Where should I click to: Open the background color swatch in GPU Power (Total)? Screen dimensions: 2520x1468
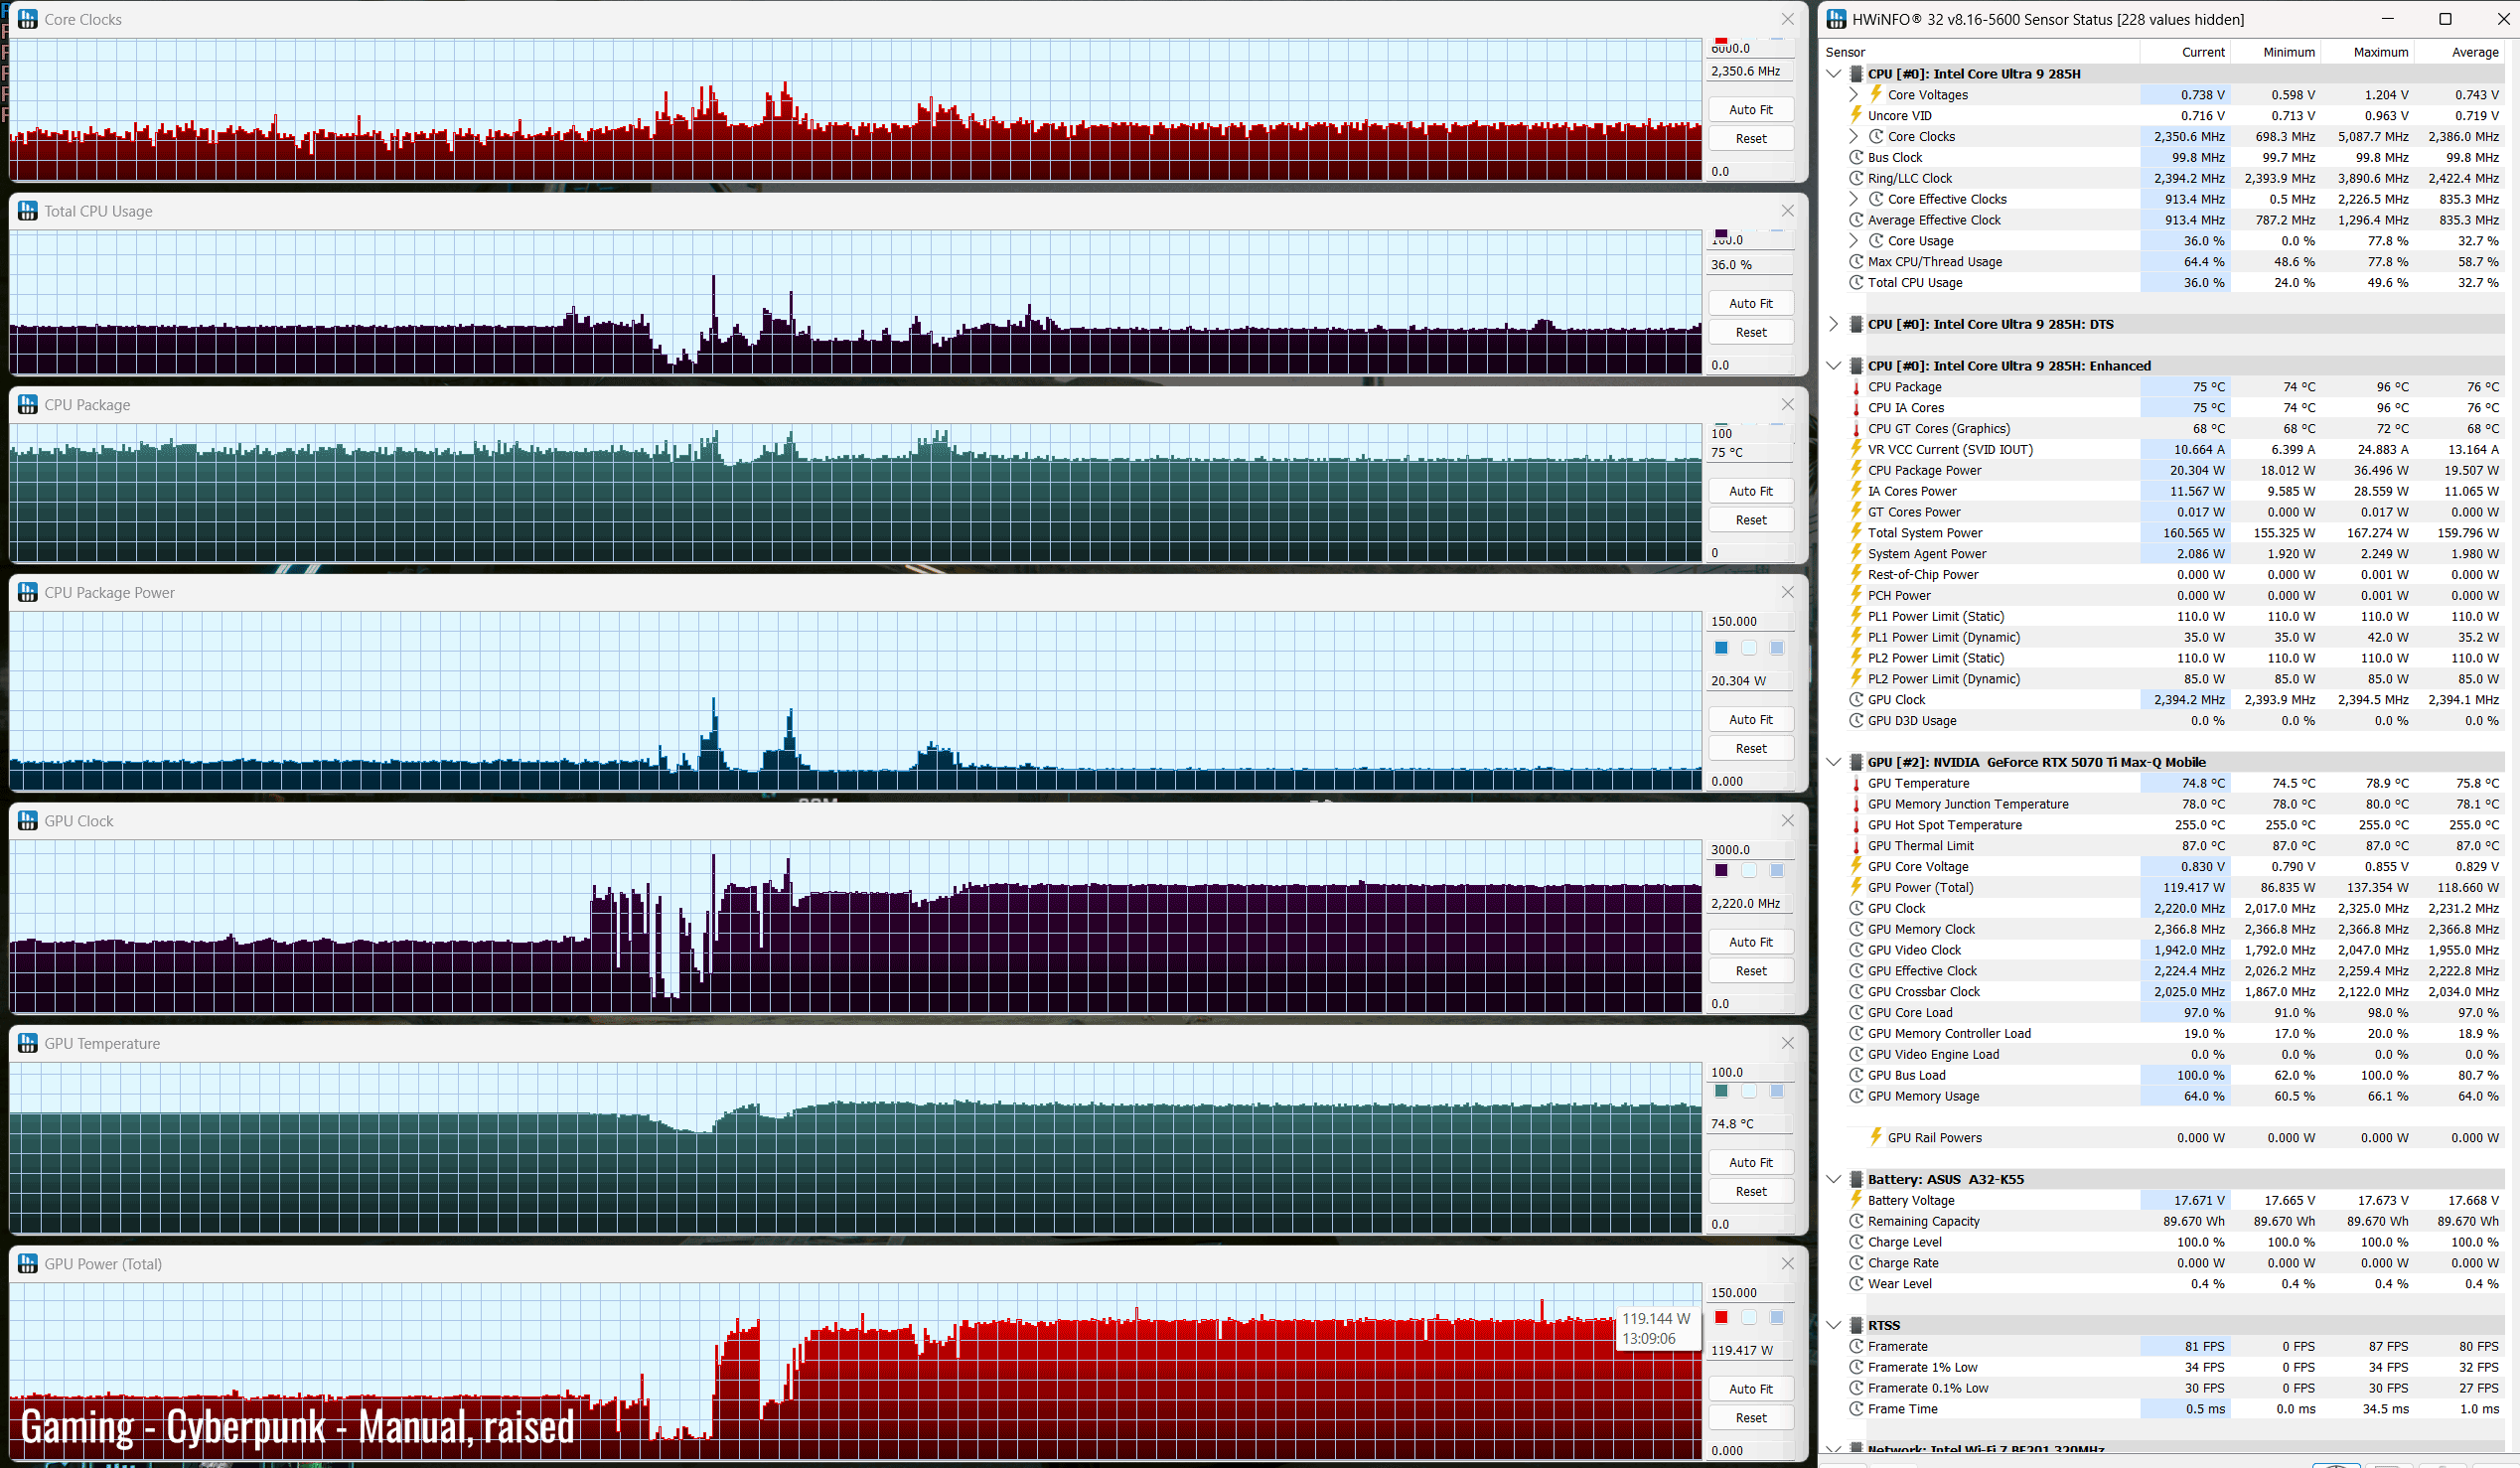1749,1317
